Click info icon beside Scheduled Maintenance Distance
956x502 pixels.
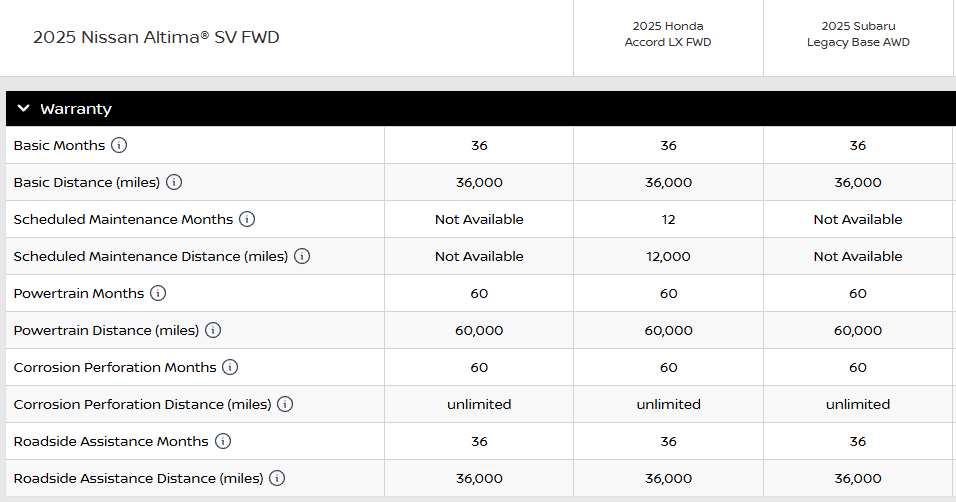(x=302, y=256)
